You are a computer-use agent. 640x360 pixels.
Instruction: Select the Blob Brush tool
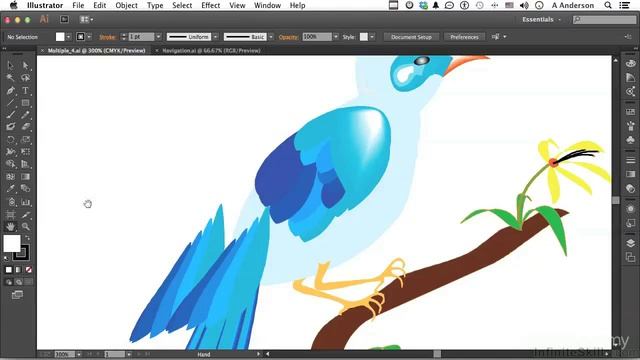(11, 127)
